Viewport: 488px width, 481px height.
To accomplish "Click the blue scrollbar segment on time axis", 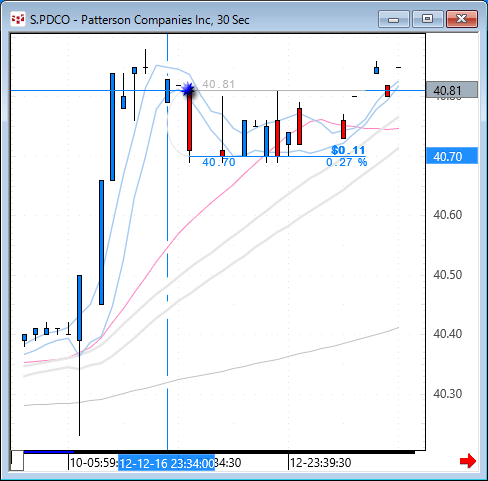I will pos(49,452).
